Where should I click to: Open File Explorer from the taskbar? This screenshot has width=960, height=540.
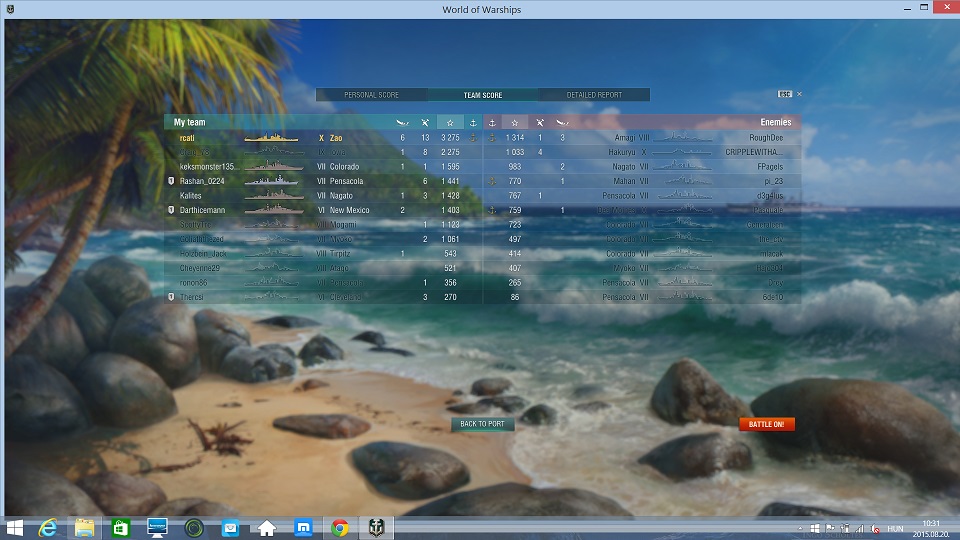click(84, 528)
